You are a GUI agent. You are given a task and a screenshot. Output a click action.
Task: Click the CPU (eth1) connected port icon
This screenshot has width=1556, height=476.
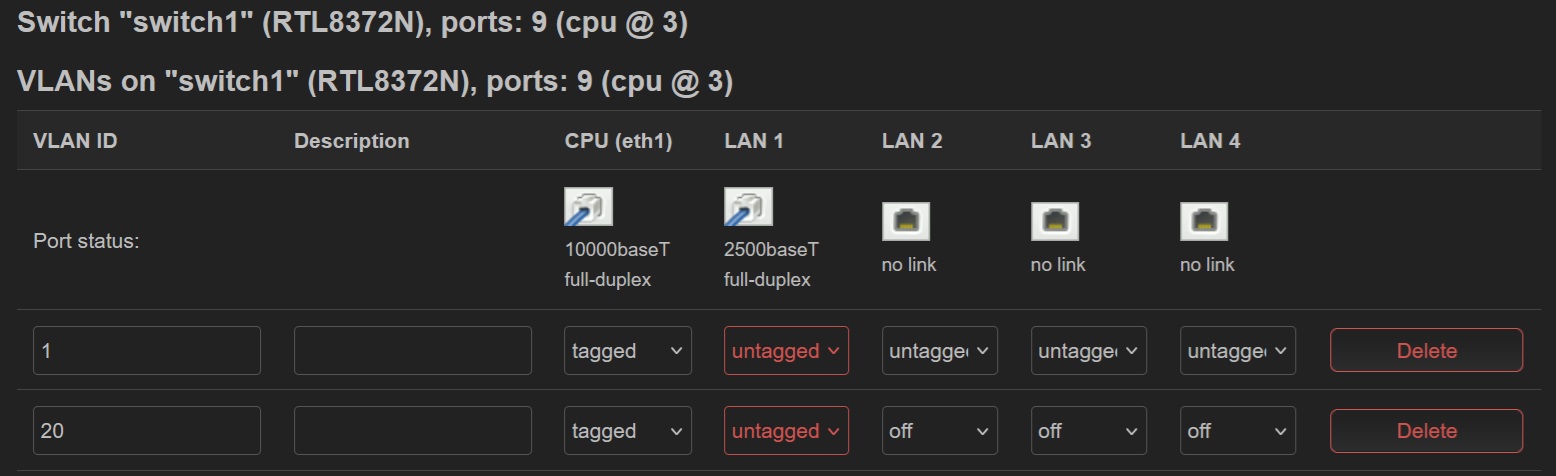(588, 207)
